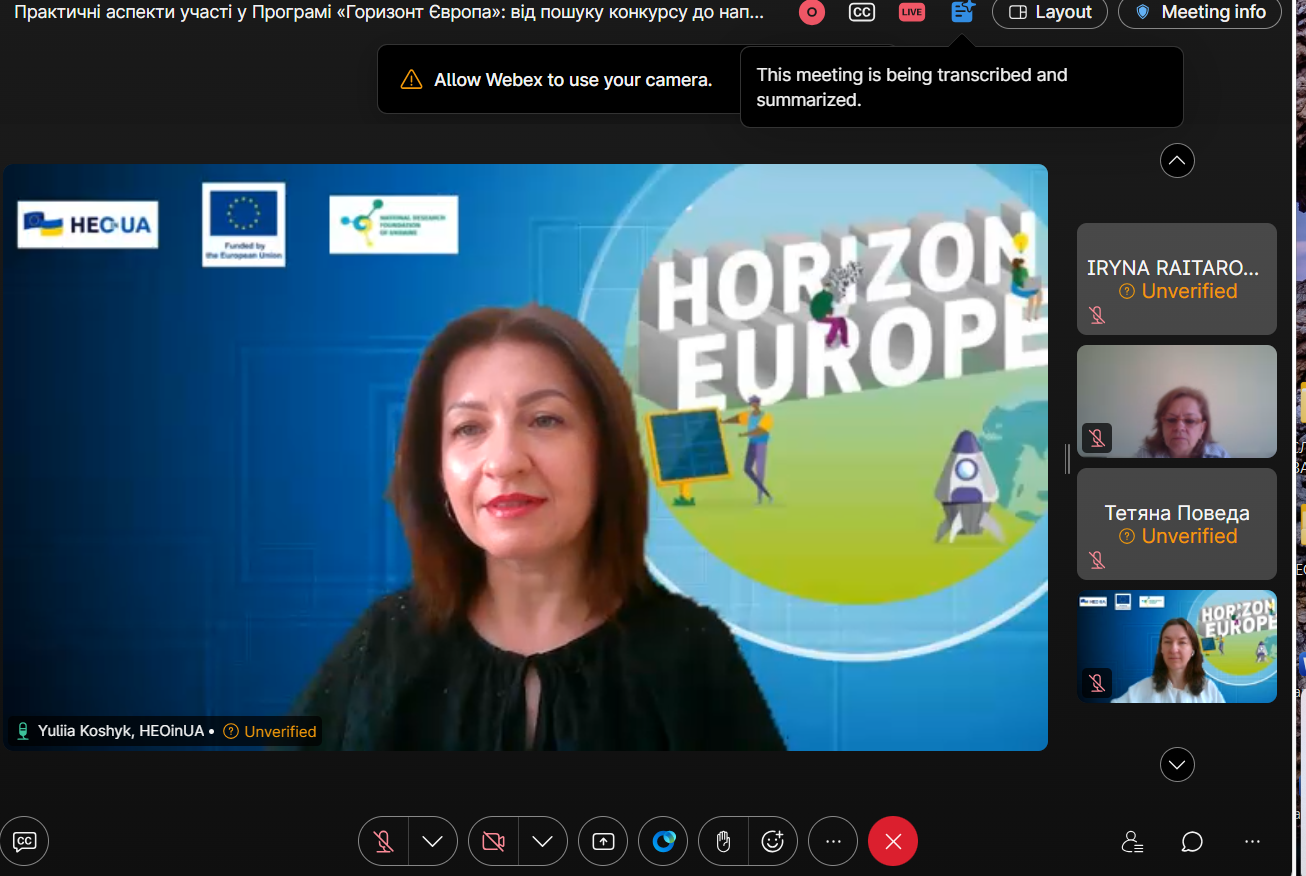Open Meeting info
The width and height of the screenshot is (1306, 876).
click(1200, 13)
